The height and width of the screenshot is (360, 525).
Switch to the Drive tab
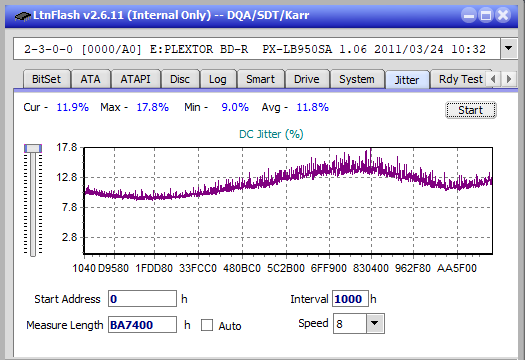tap(306, 79)
